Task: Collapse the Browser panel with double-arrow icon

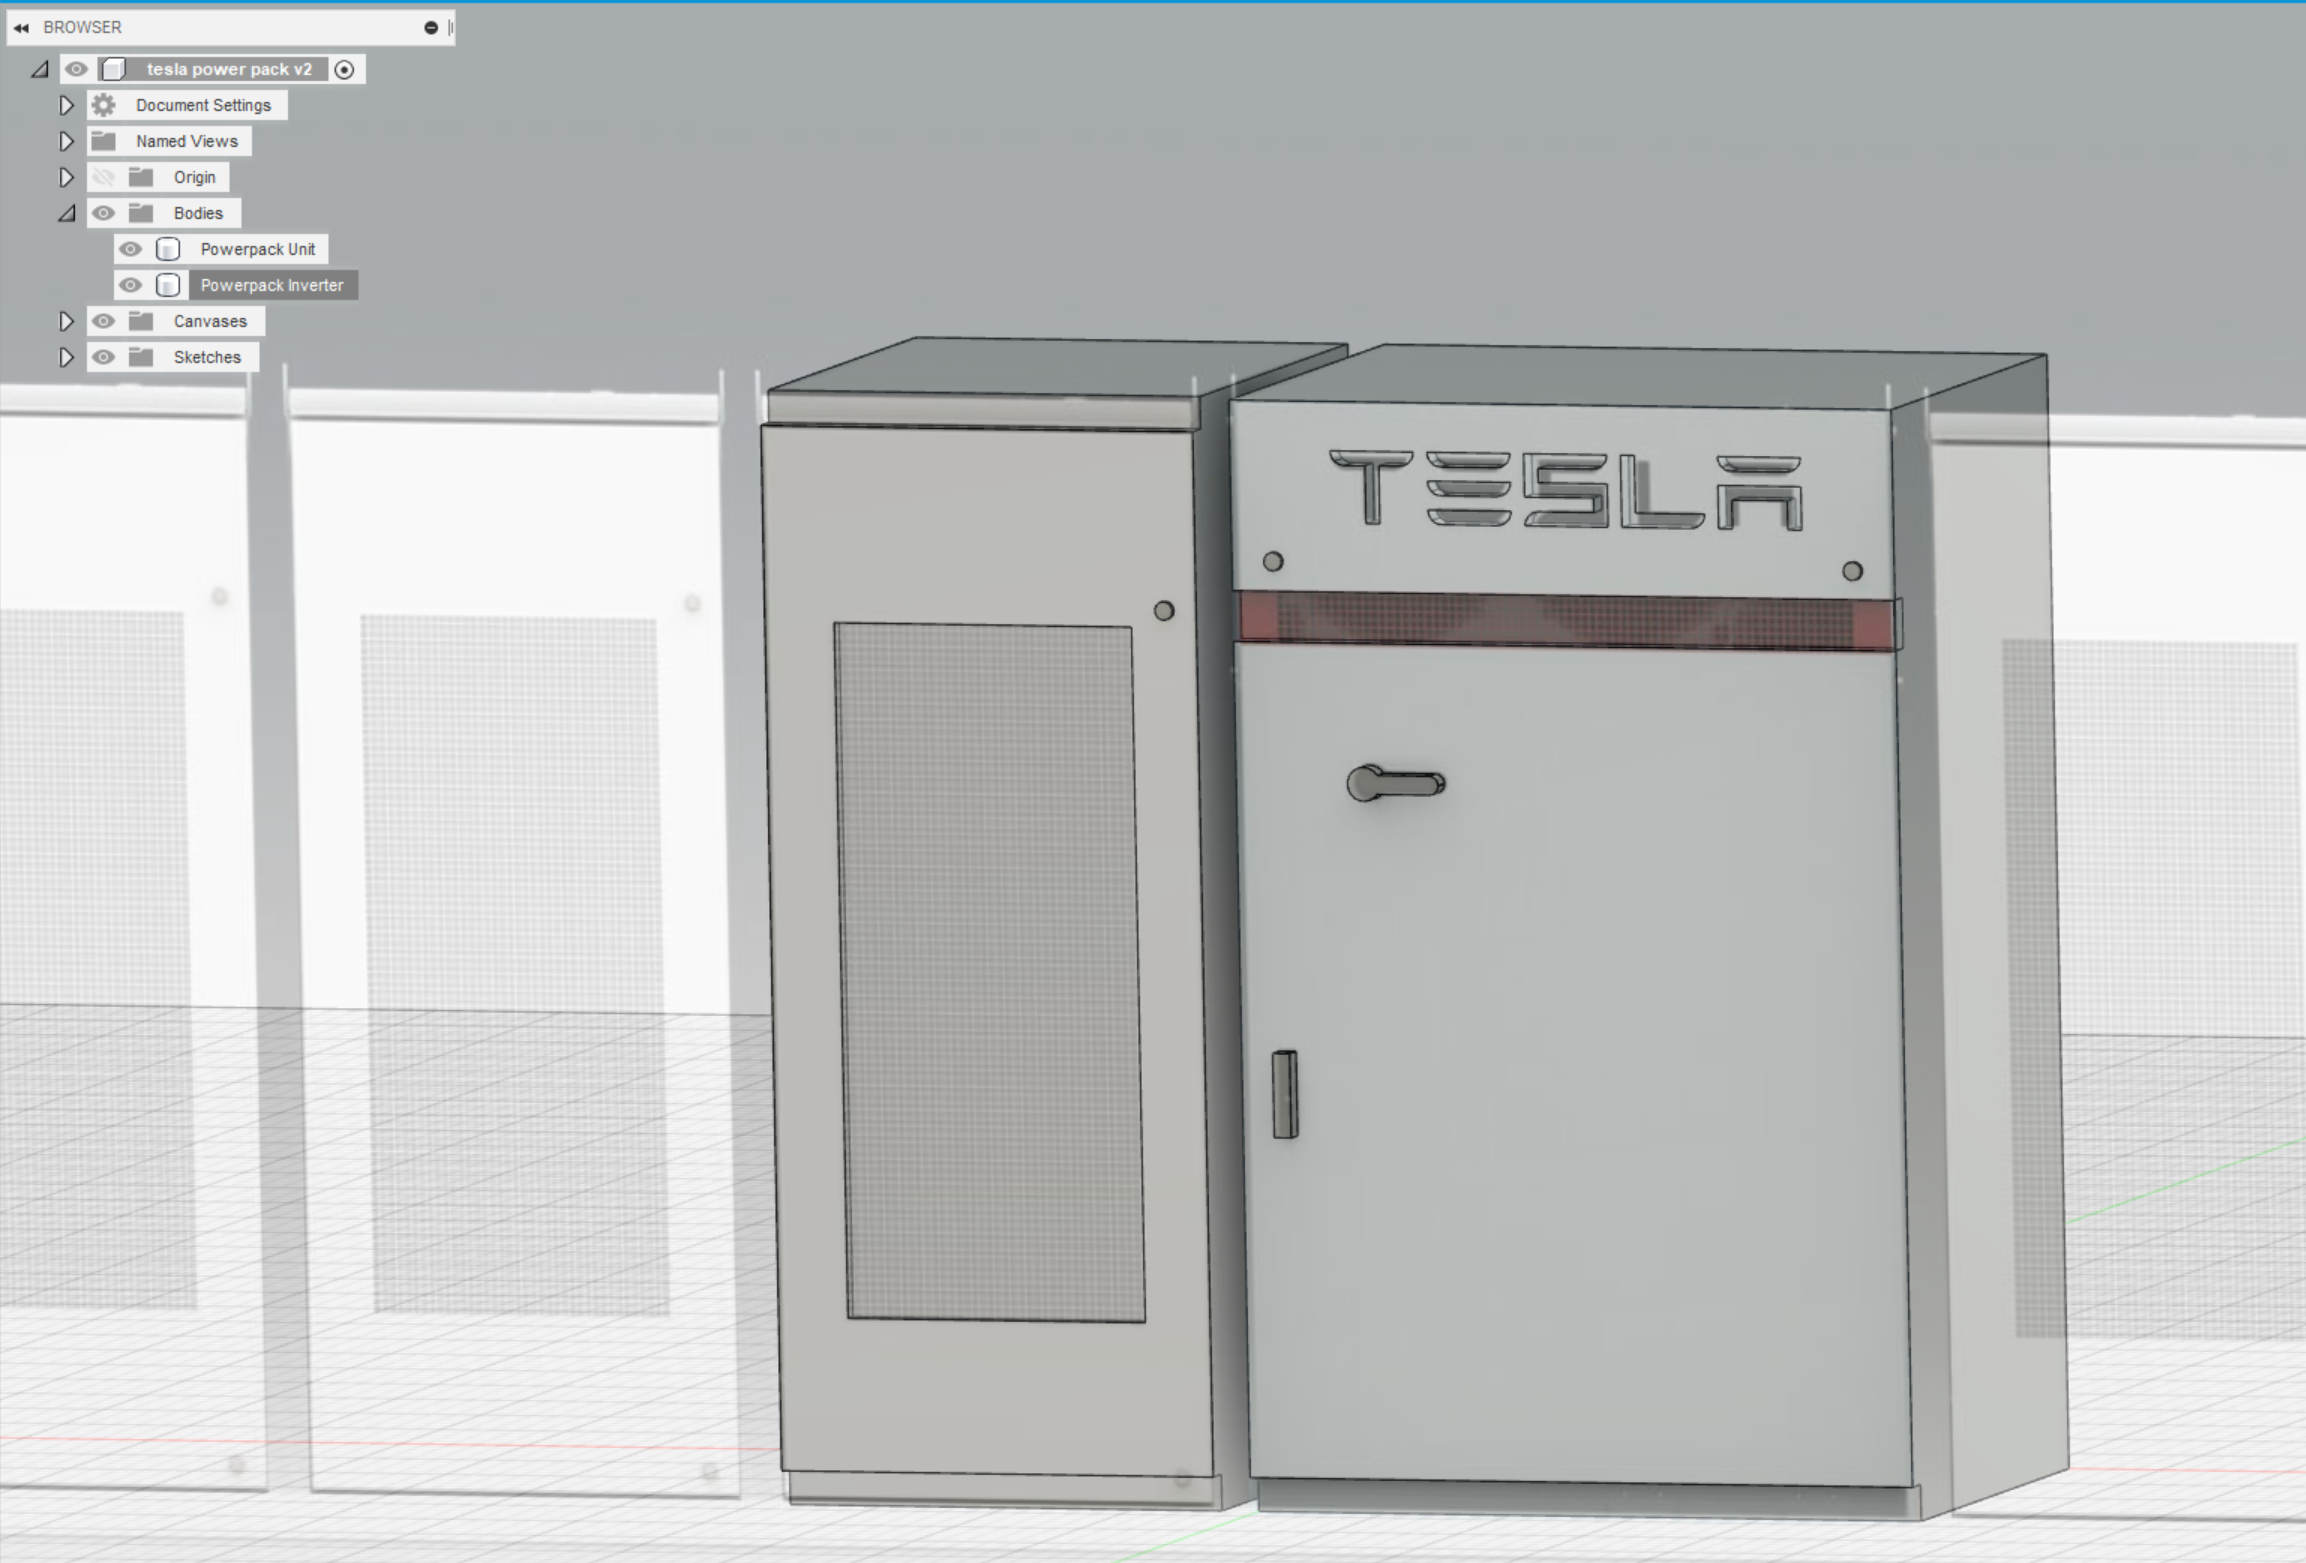Action: pyautogui.click(x=21, y=28)
